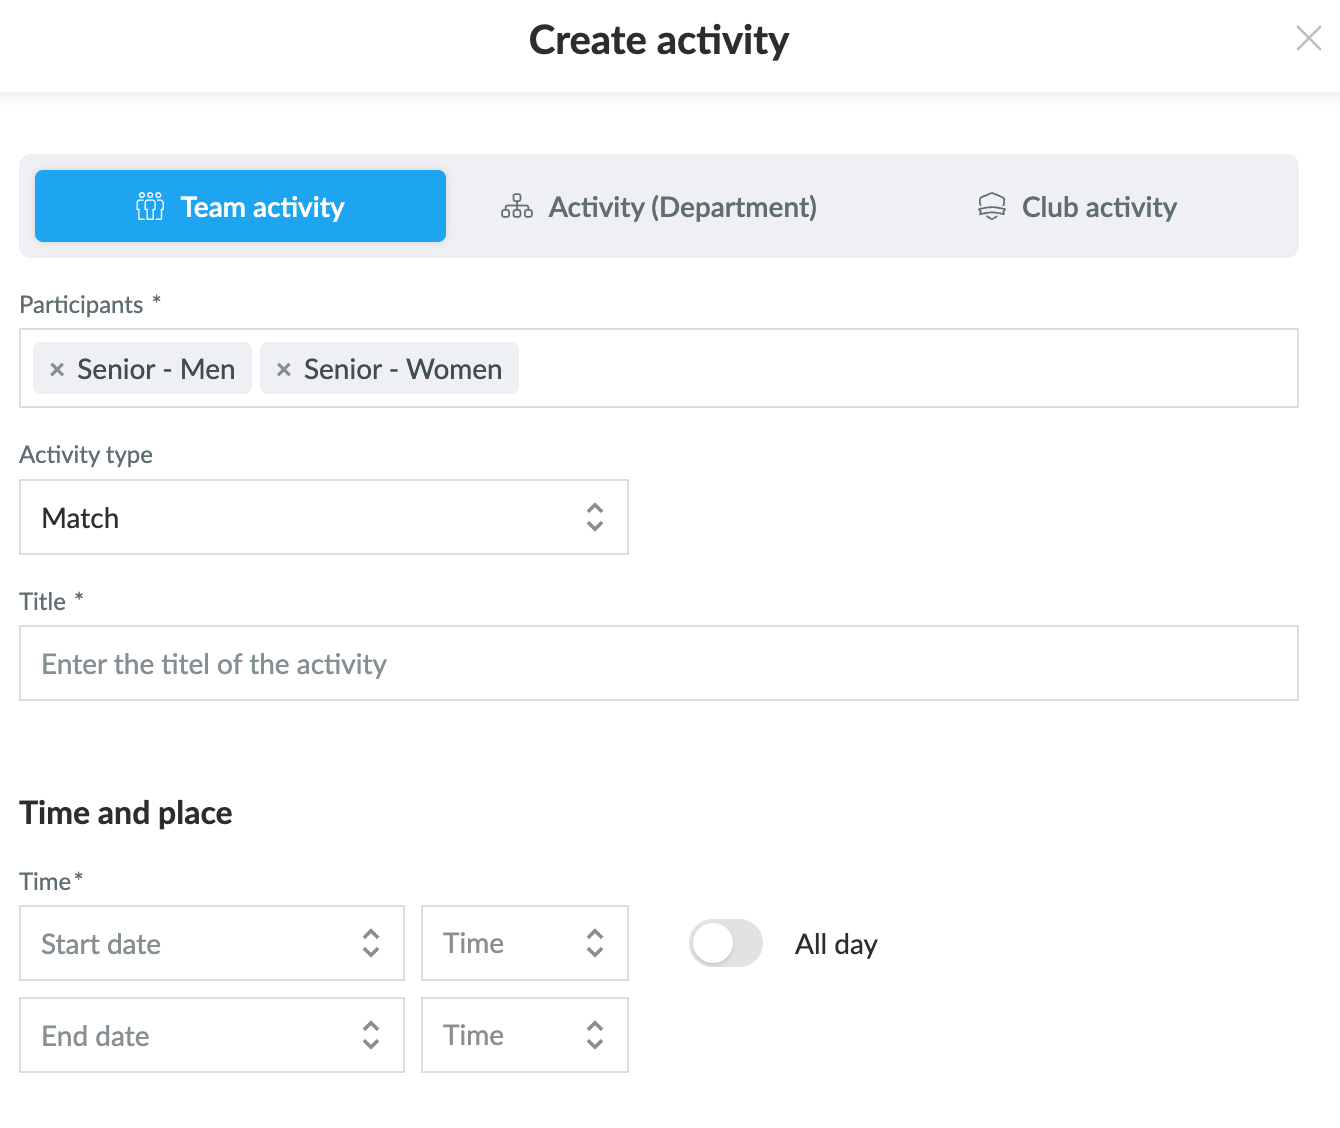The height and width of the screenshot is (1128, 1340).
Task: Toggle All day for the activity time
Action: click(x=726, y=943)
